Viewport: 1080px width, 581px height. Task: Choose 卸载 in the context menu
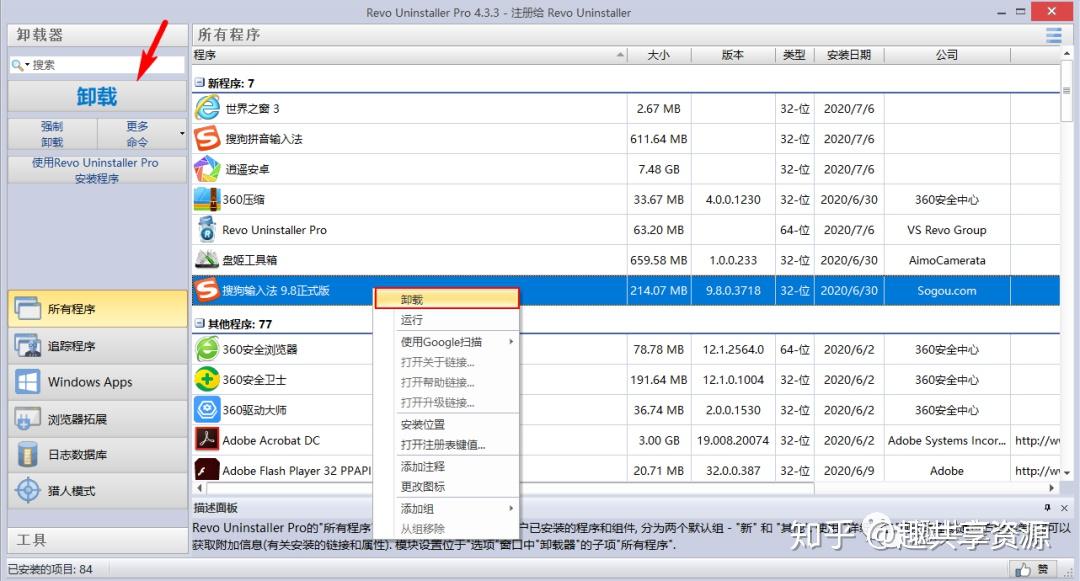[446, 299]
